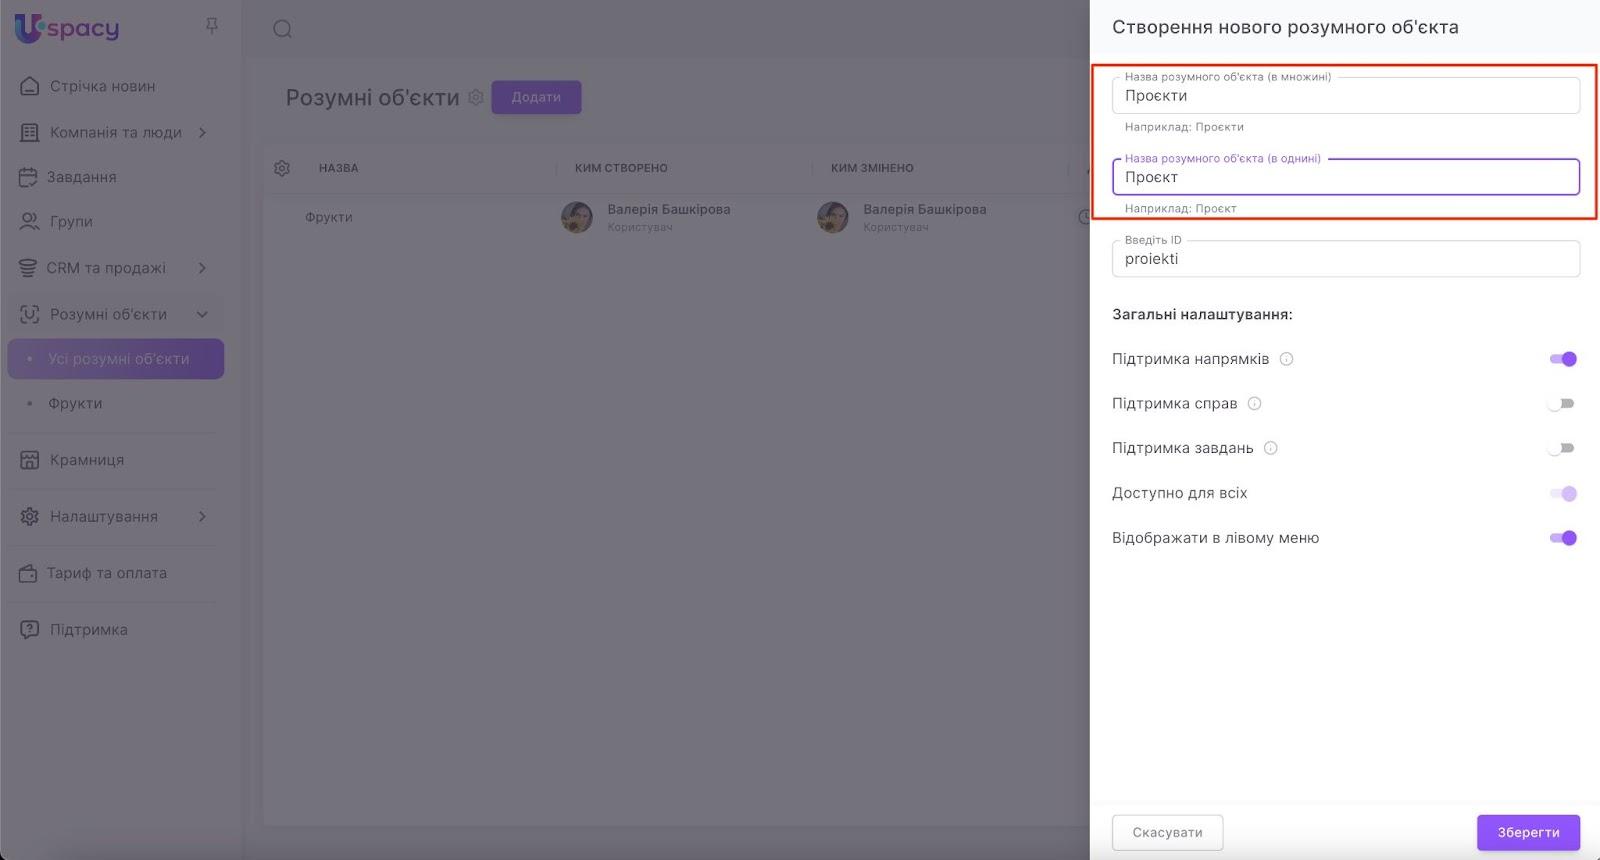Click the НАЗВА column header
The width and height of the screenshot is (1600, 860).
point(338,168)
